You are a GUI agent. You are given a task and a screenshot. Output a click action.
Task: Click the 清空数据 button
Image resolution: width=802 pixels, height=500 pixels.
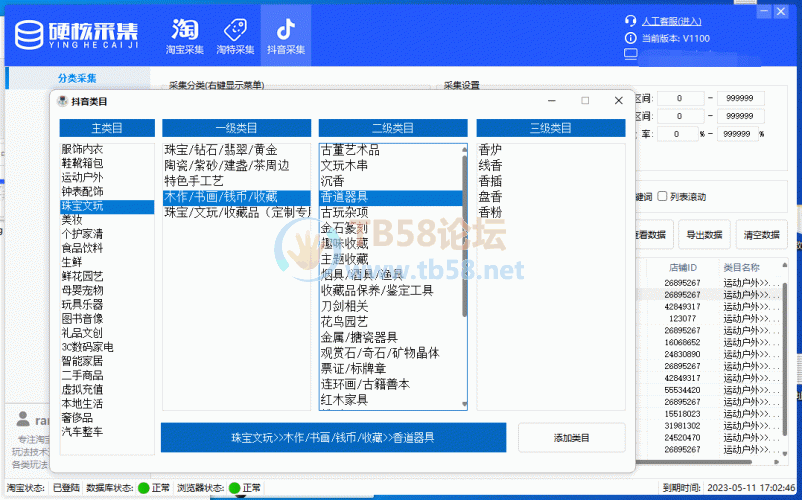[761, 235]
